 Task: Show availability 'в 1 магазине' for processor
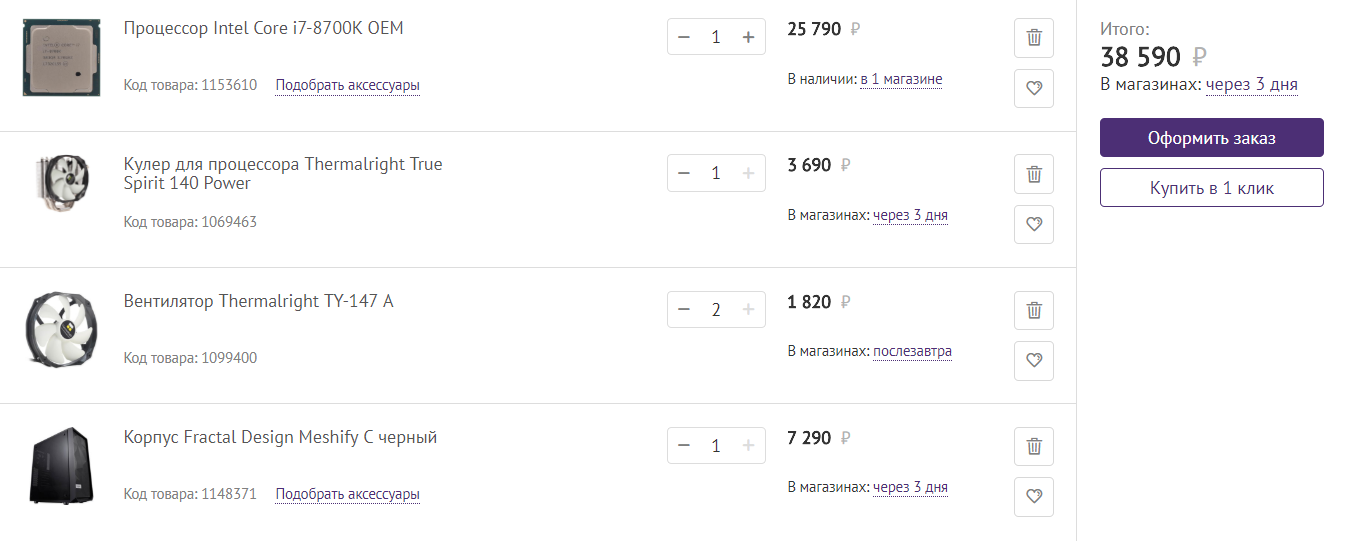(901, 80)
